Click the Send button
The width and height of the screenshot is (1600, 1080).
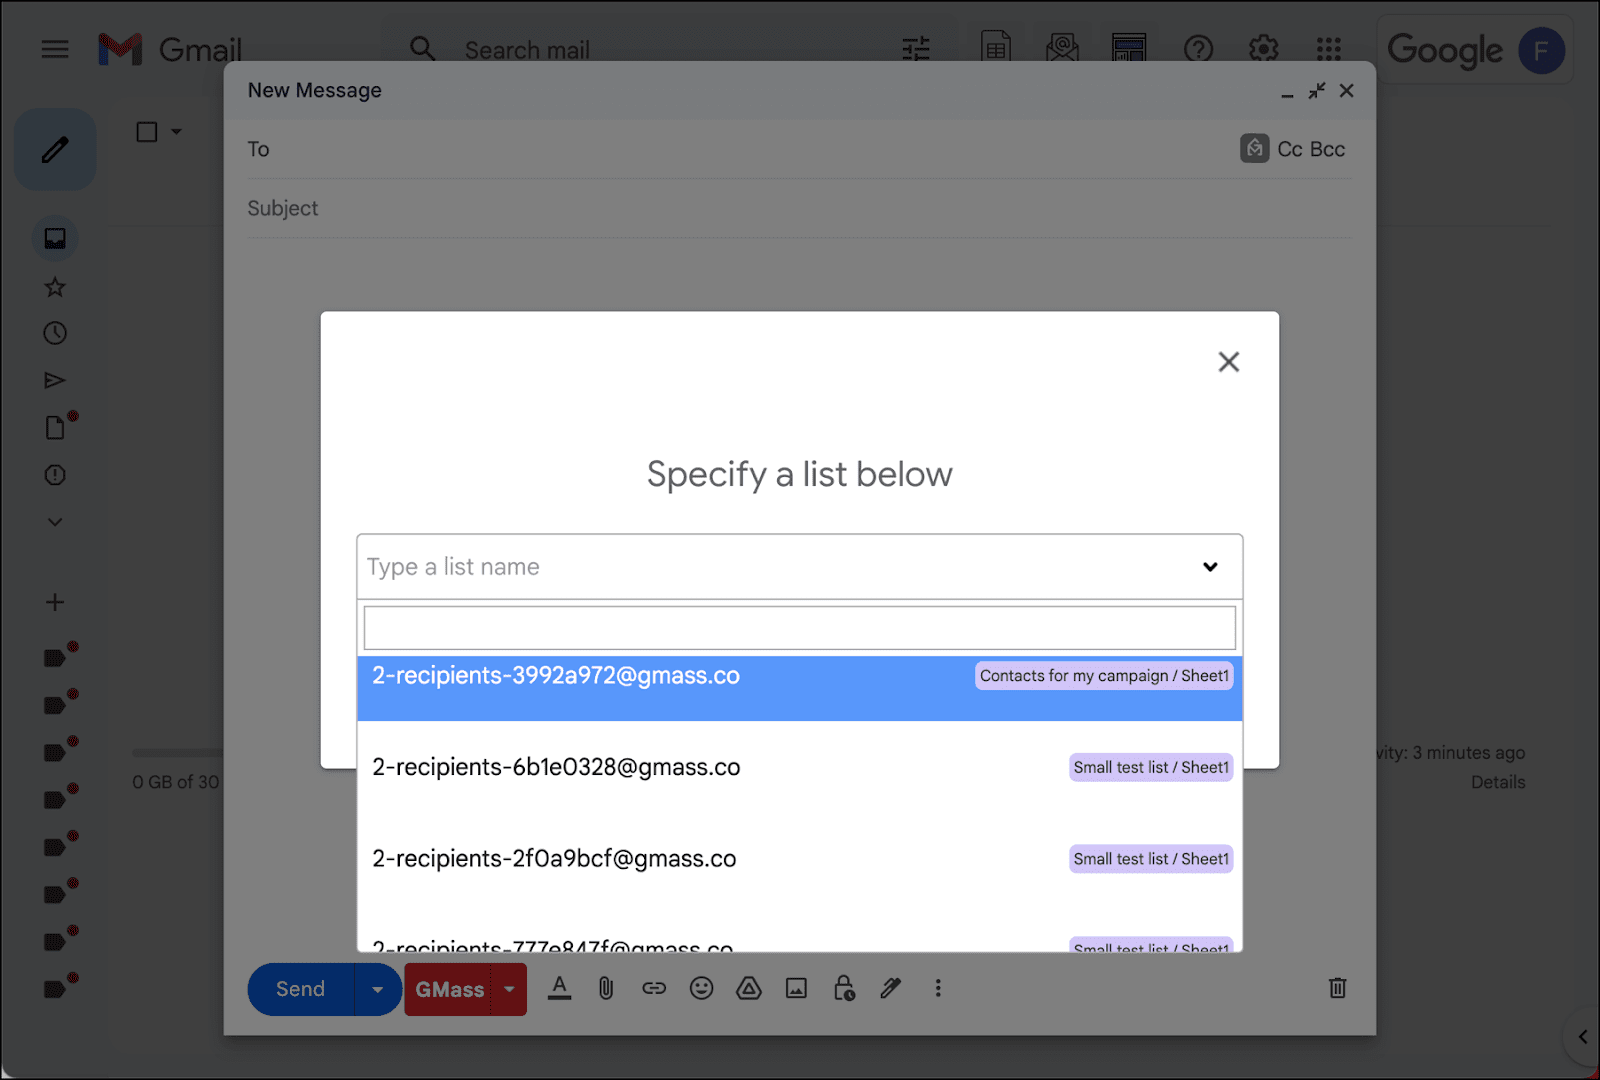(x=300, y=989)
